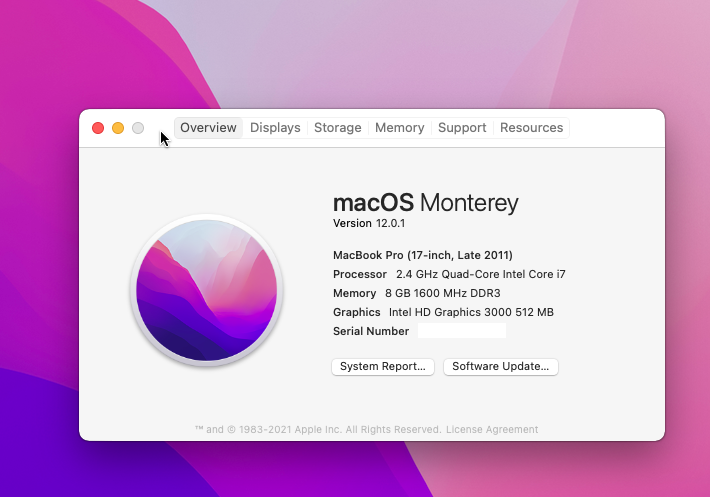Screen dimensions: 710x497
Task: Click the 'Serial Number' label
Action: 371,331
